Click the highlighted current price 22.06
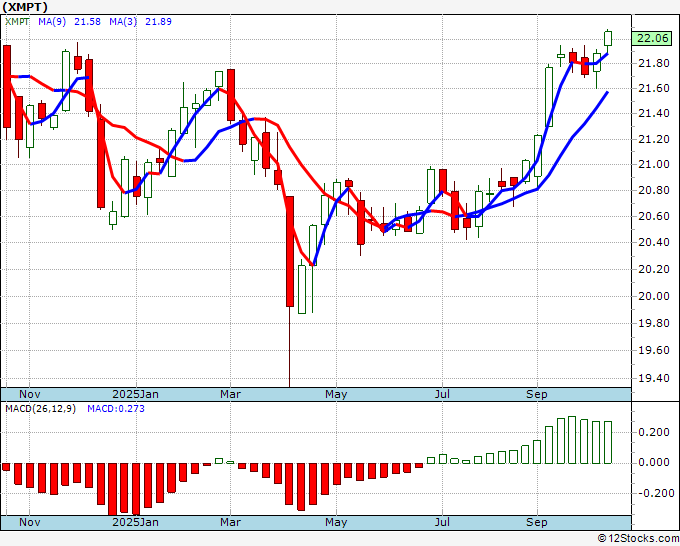This screenshot has width=680, height=546. pyautogui.click(x=653, y=38)
